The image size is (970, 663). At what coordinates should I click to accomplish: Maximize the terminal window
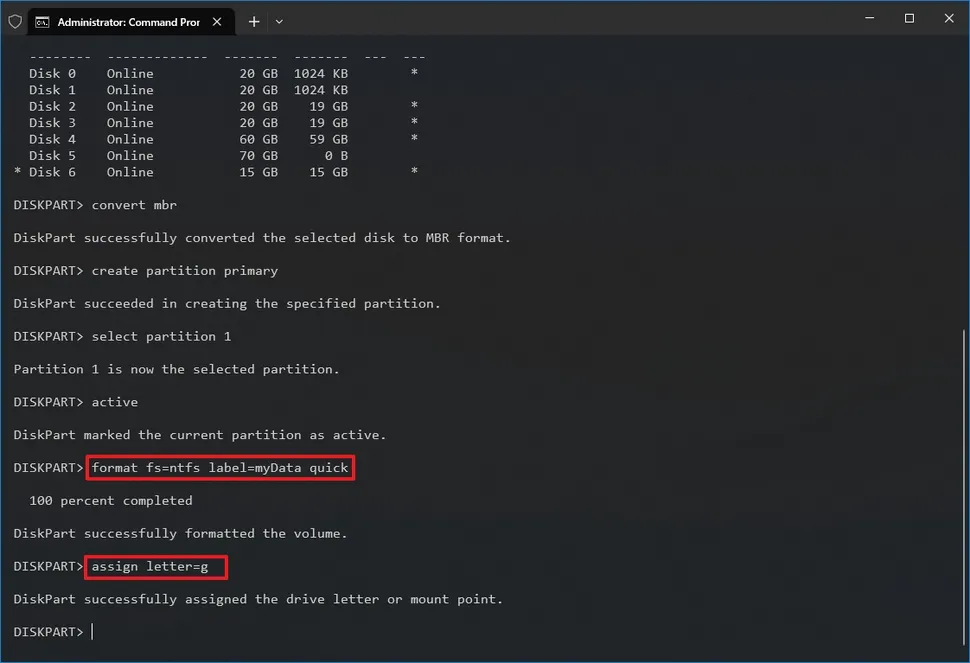click(909, 19)
